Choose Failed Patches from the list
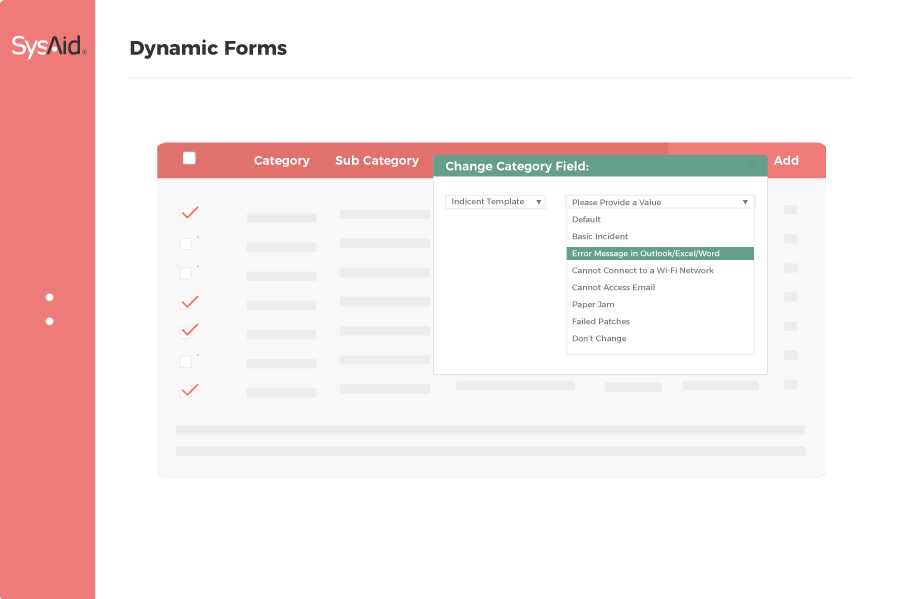 point(660,321)
